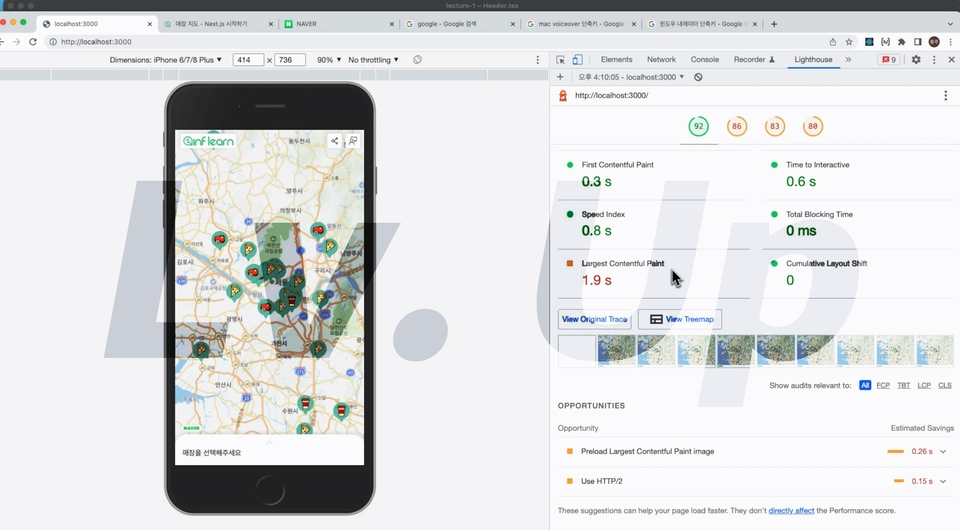The height and width of the screenshot is (530, 960).
Task: Switch to the Recorder tab
Action: (754, 60)
